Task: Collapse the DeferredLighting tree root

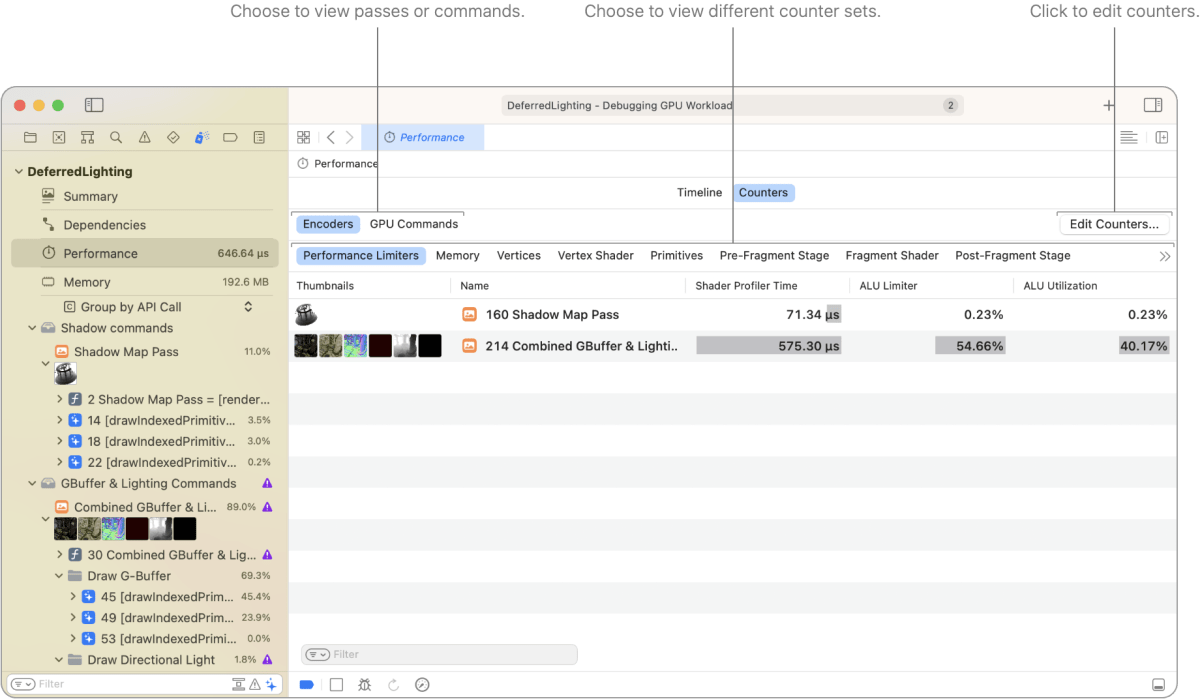Action: point(18,172)
